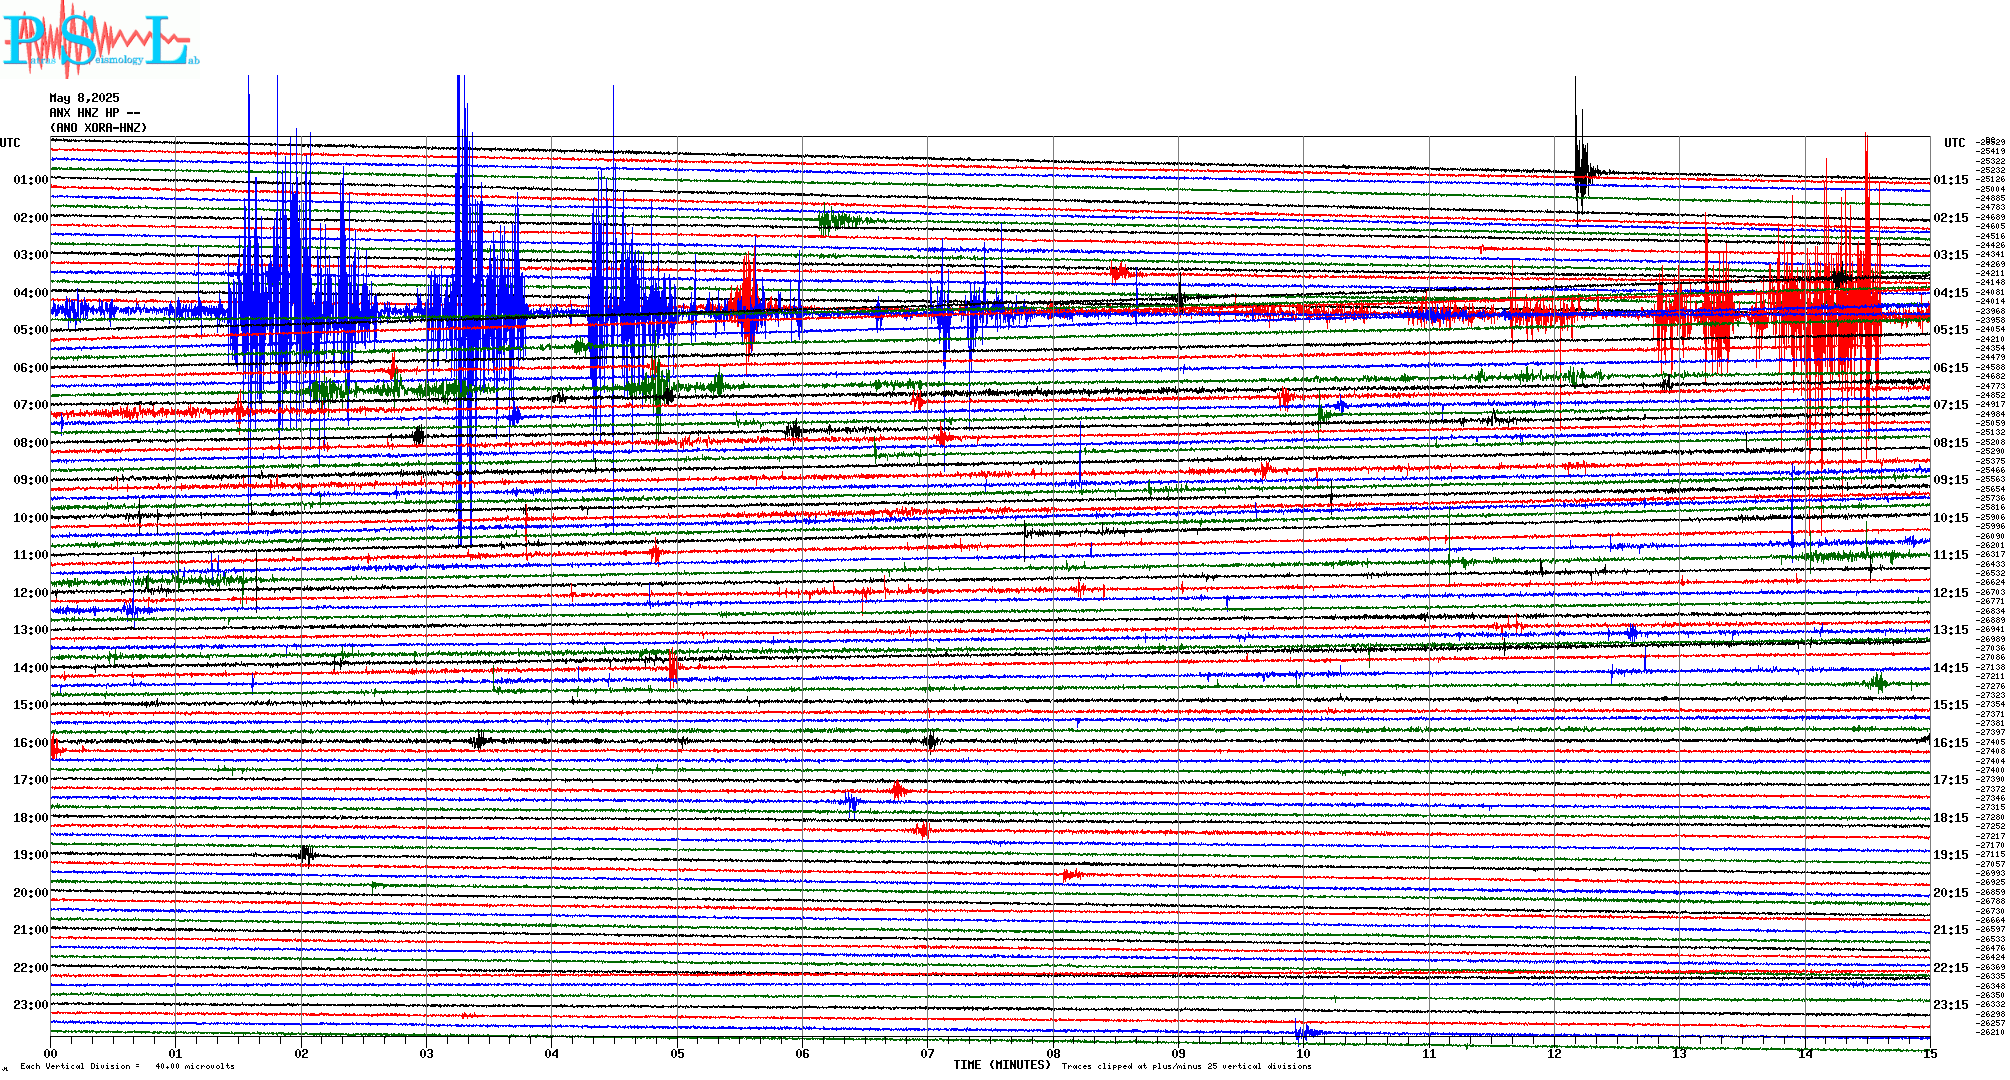2010x1080 pixels.
Task: Click the minute 09 axis tick label
Action: [1179, 1054]
